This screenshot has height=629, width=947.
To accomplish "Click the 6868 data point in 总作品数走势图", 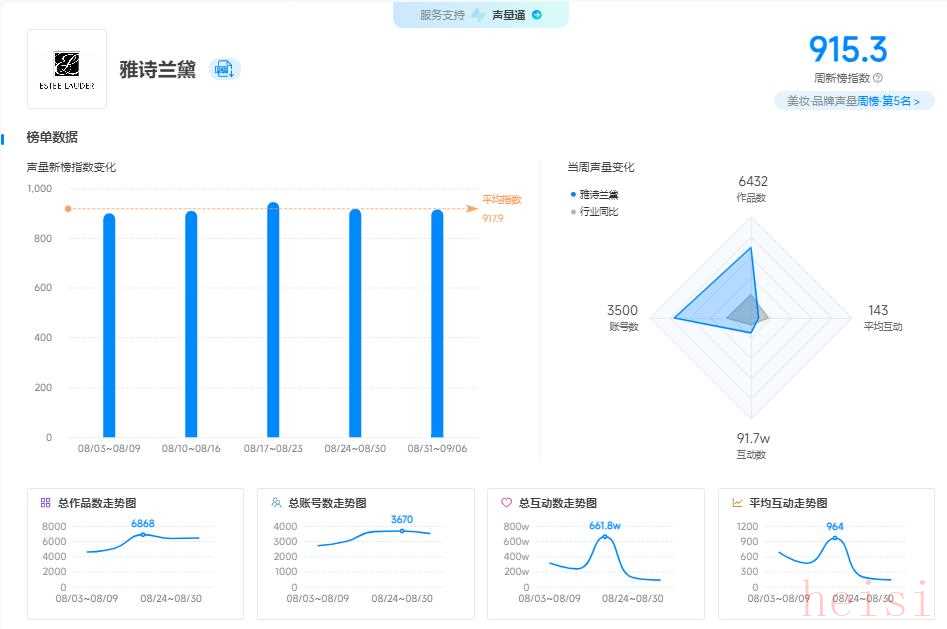I will [143, 535].
